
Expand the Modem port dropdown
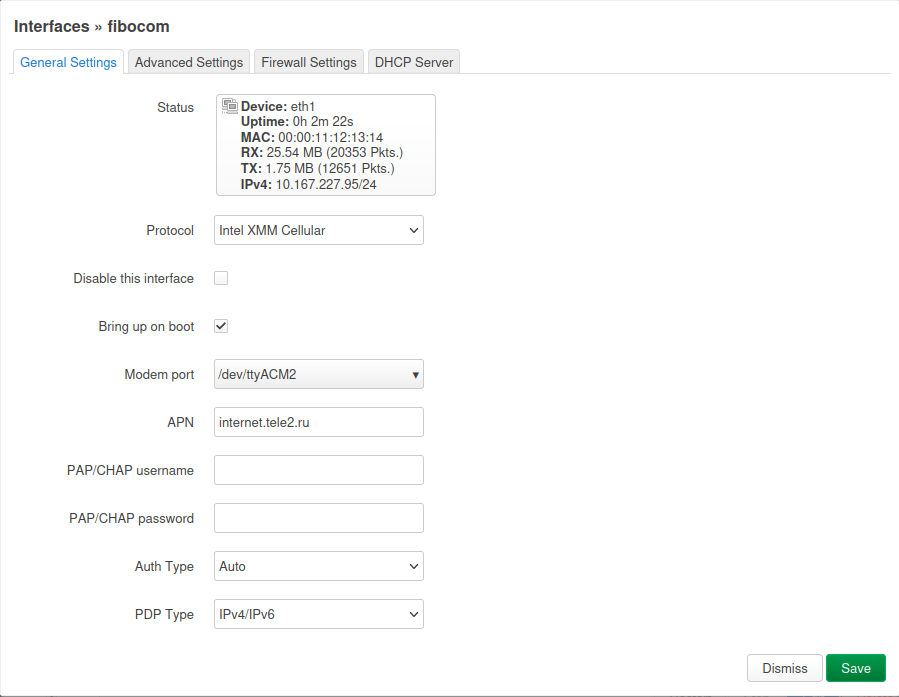point(319,374)
